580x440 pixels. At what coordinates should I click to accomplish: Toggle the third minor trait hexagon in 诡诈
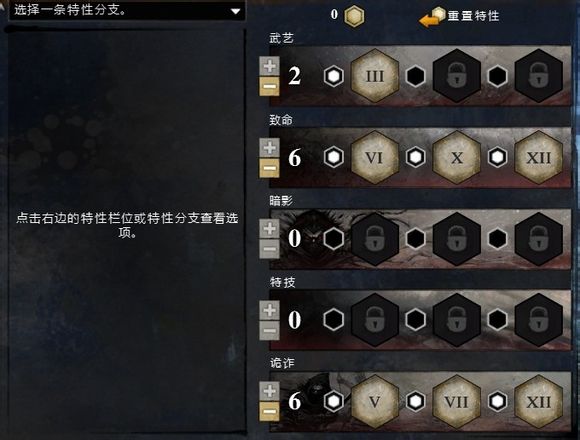click(498, 401)
